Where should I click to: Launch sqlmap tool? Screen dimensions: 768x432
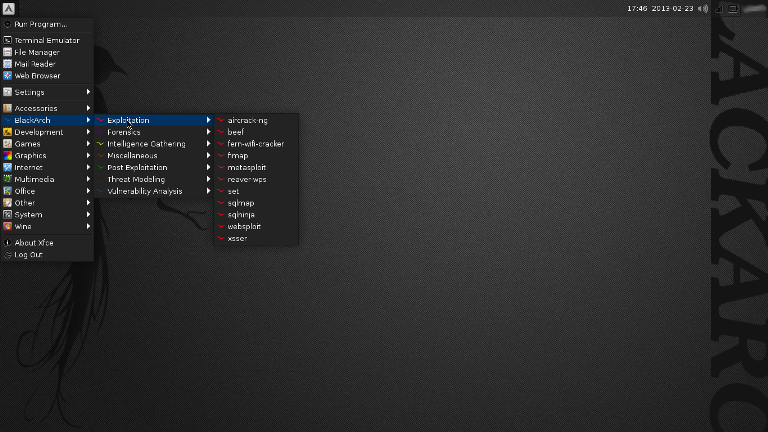pyautogui.click(x=256, y=203)
